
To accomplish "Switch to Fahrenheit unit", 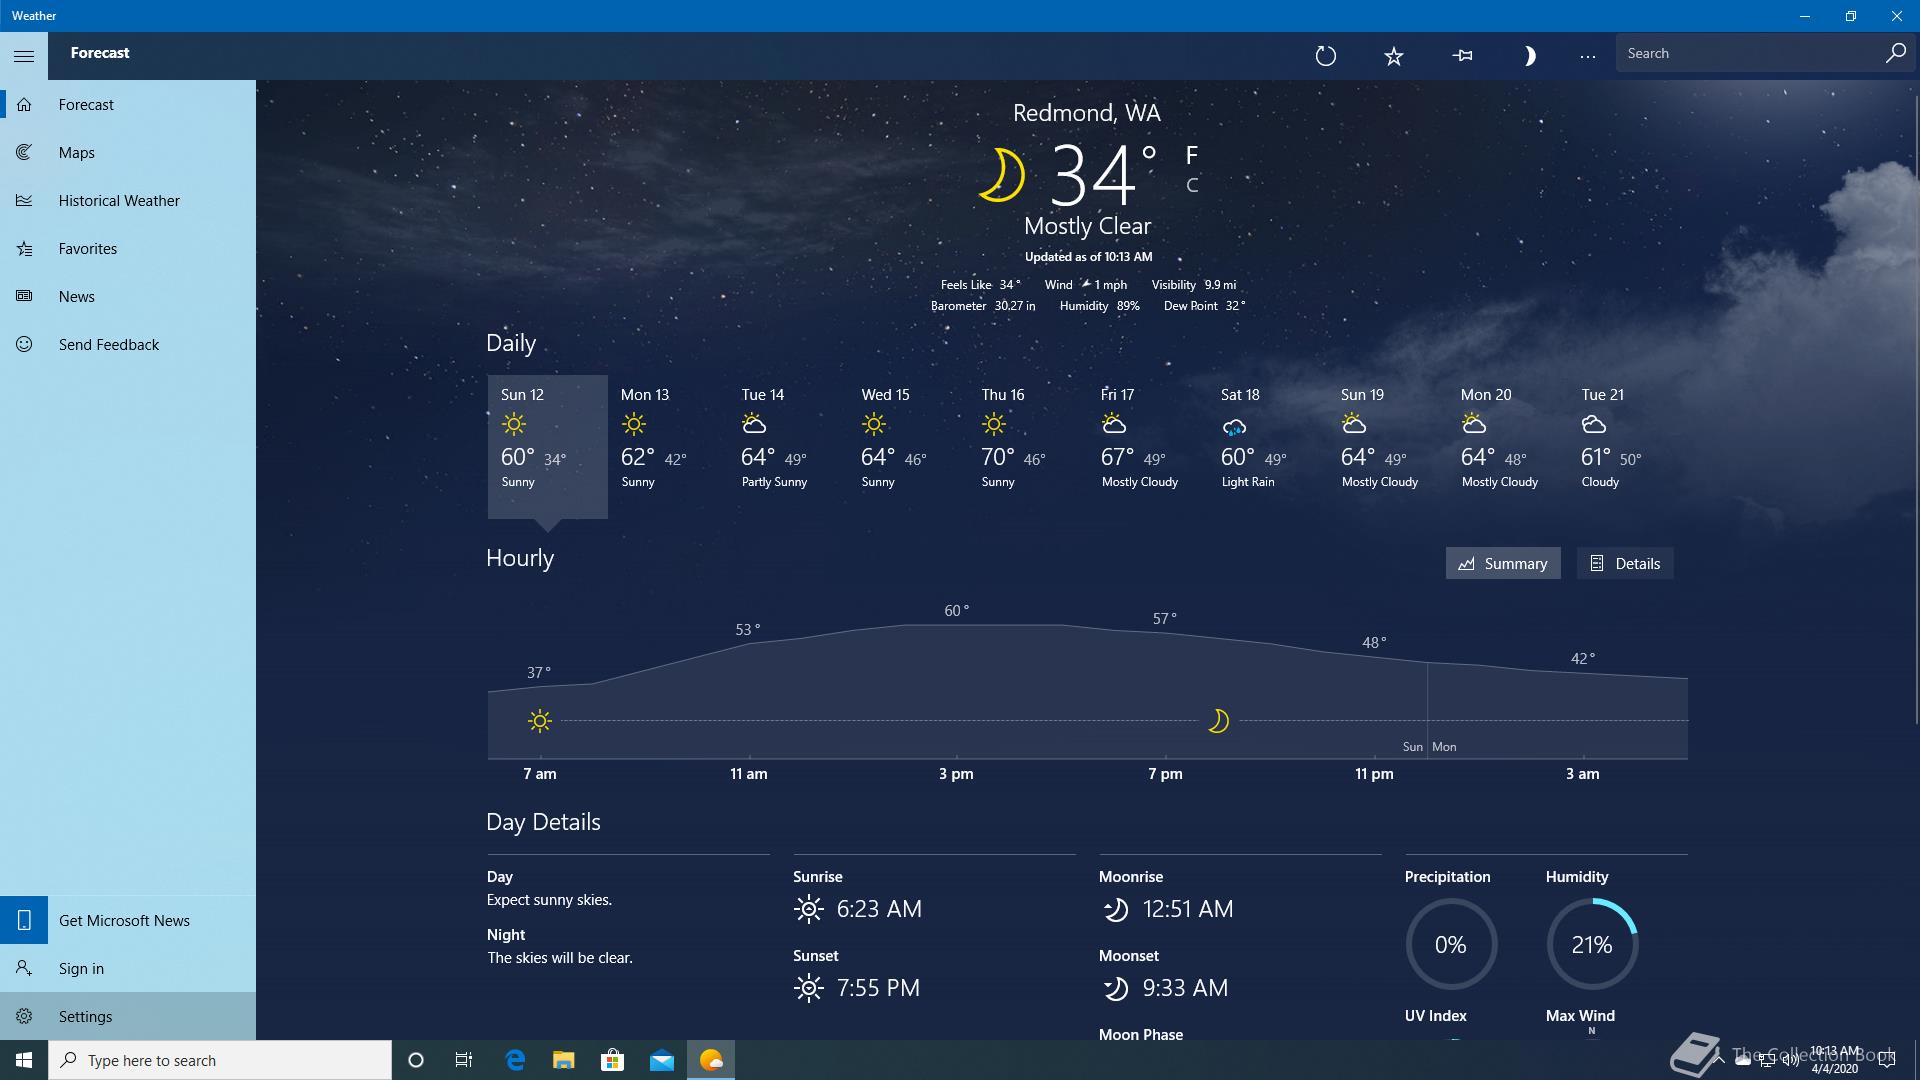I will pyautogui.click(x=1191, y=155).
